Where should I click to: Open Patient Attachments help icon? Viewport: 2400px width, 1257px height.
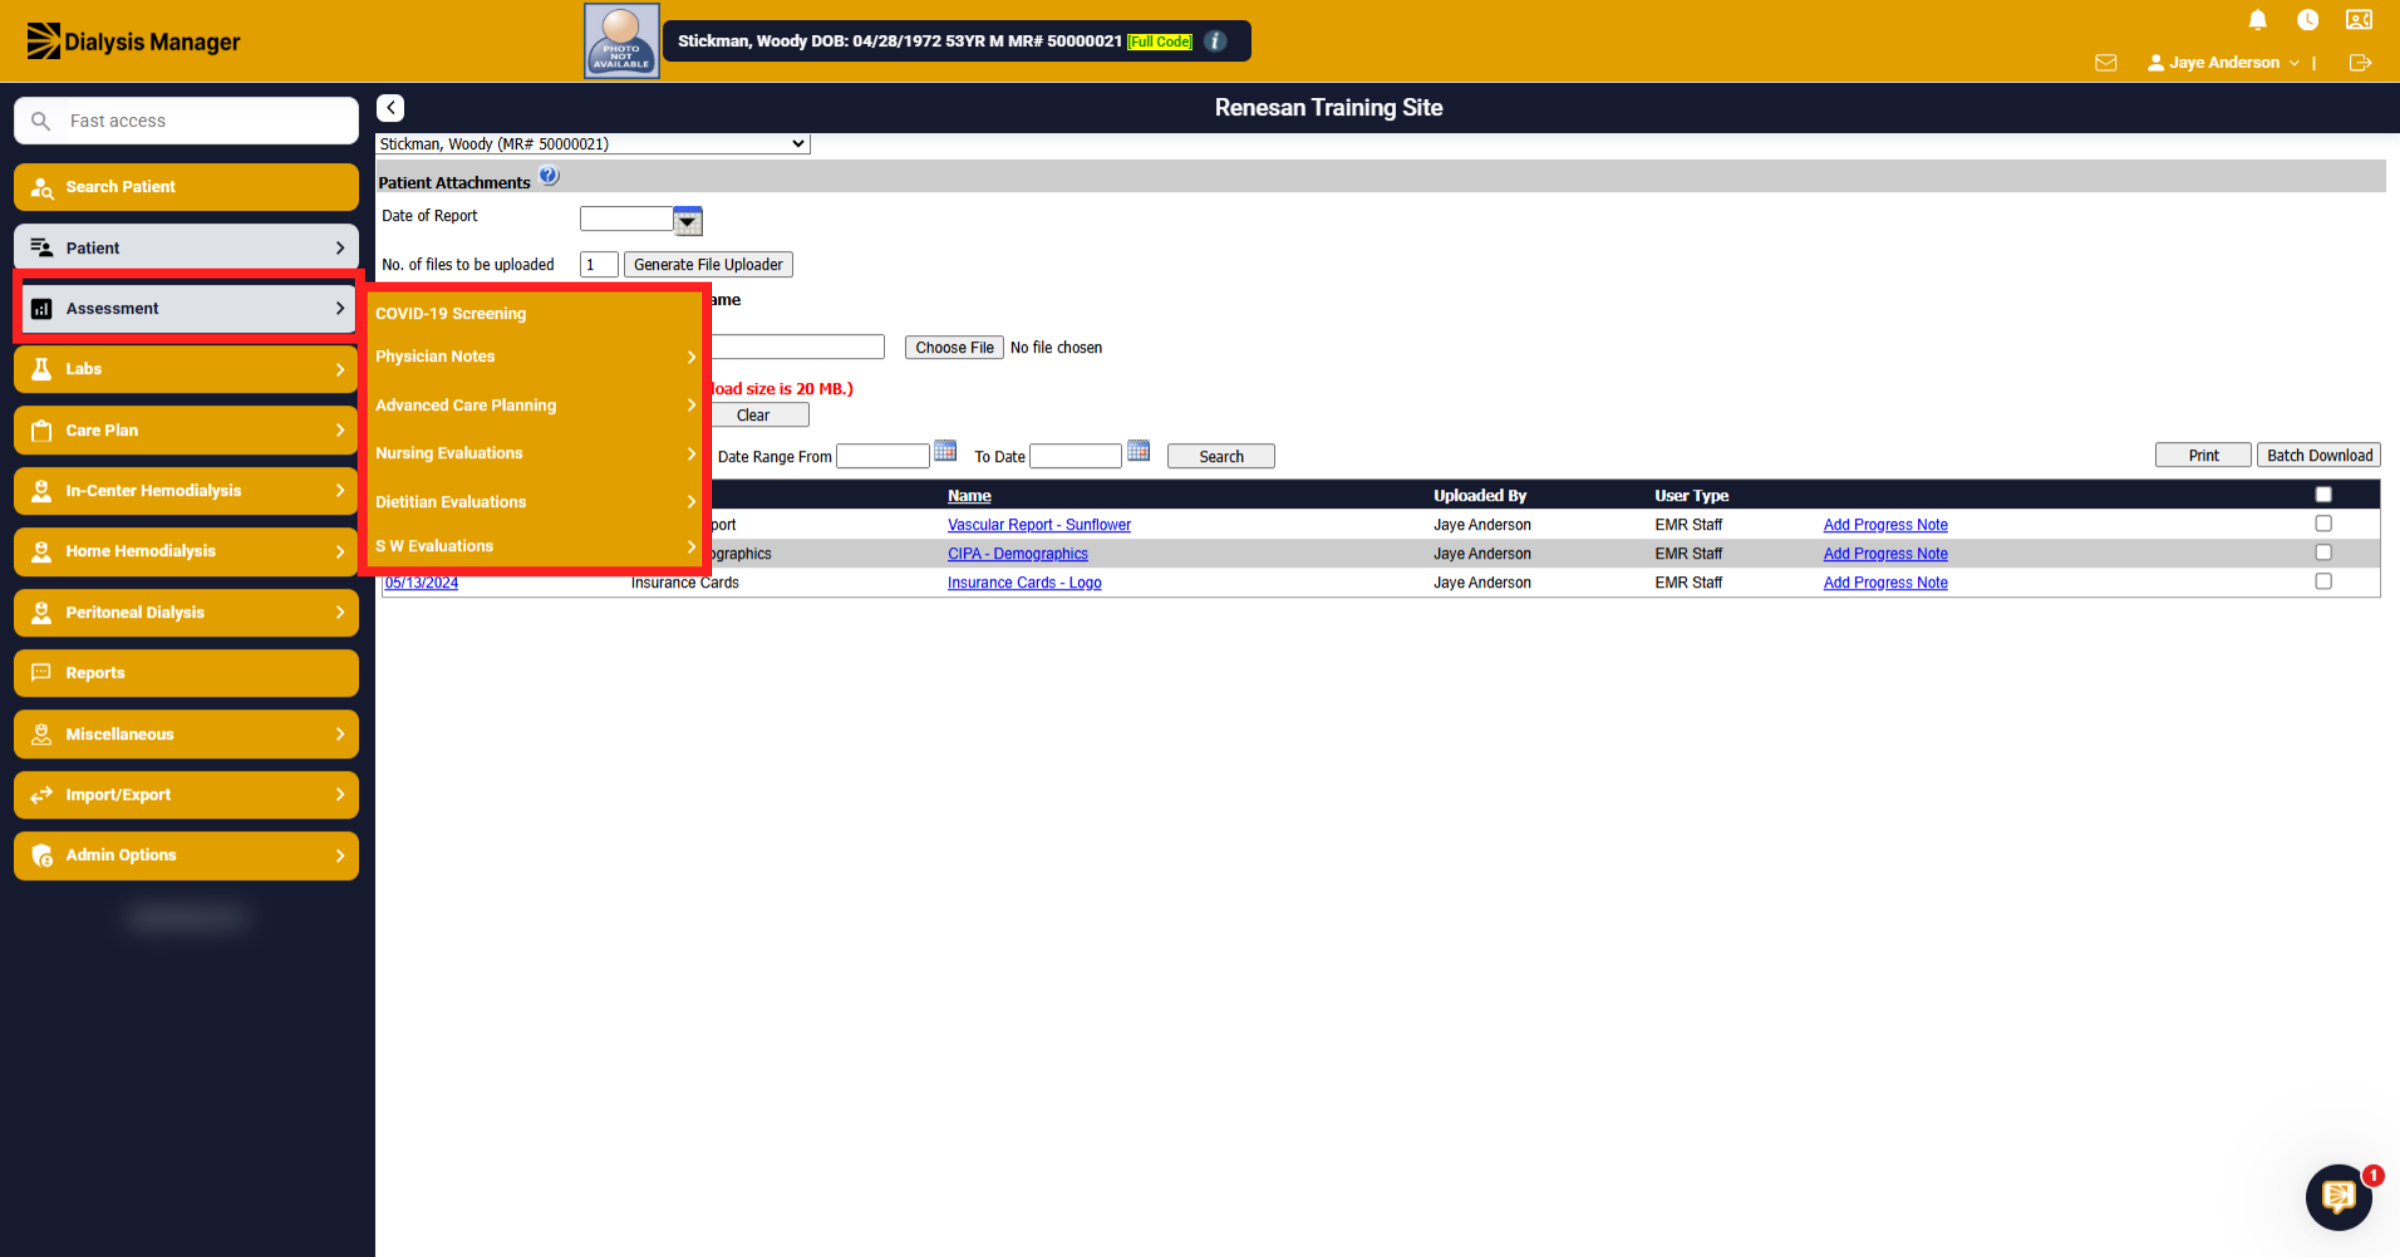[549, 177]
